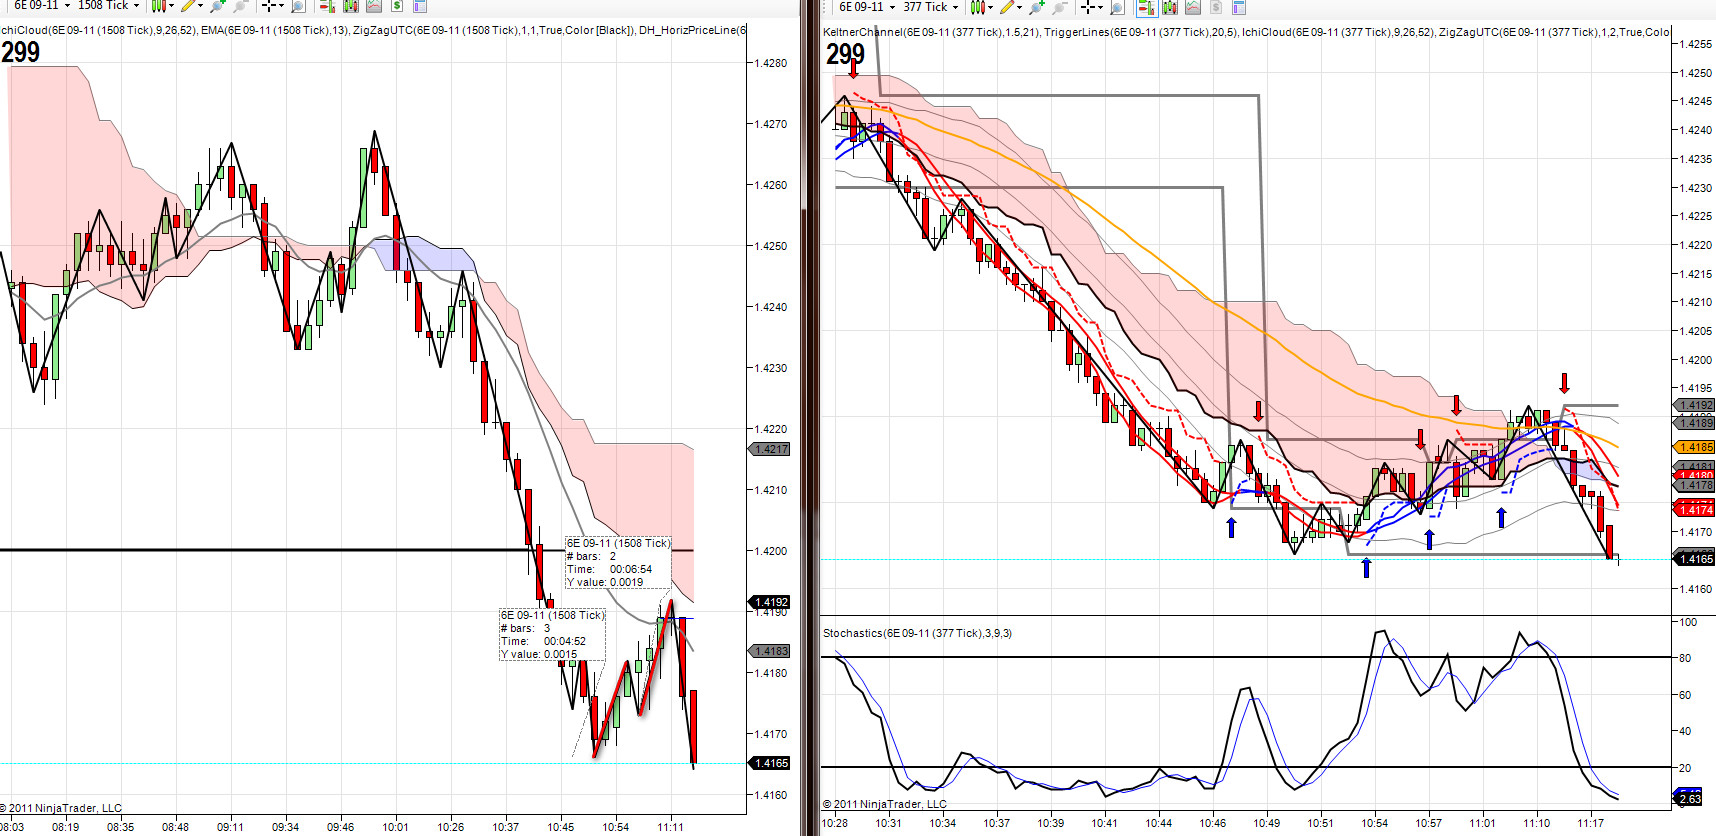Open chart properties on the 1508 Tick chart
This screenshot has width=1716, height=836.
click(420, 6)
